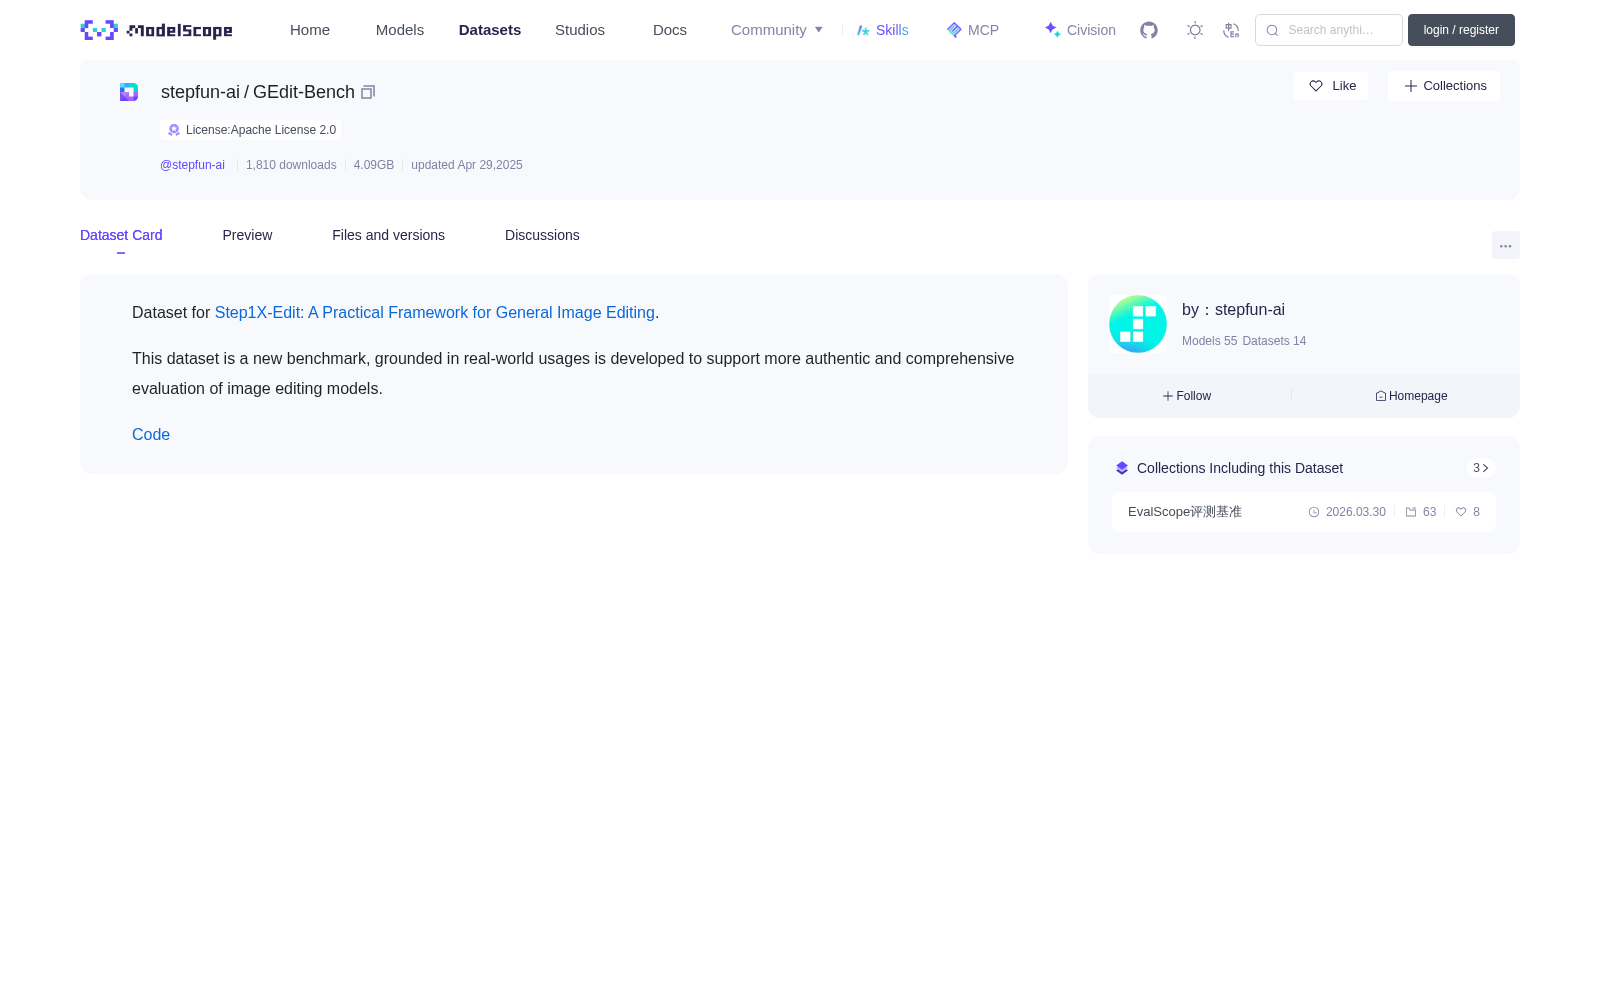Switch language with the translate icon
1600x1000 pixels.
(1231, 30)
